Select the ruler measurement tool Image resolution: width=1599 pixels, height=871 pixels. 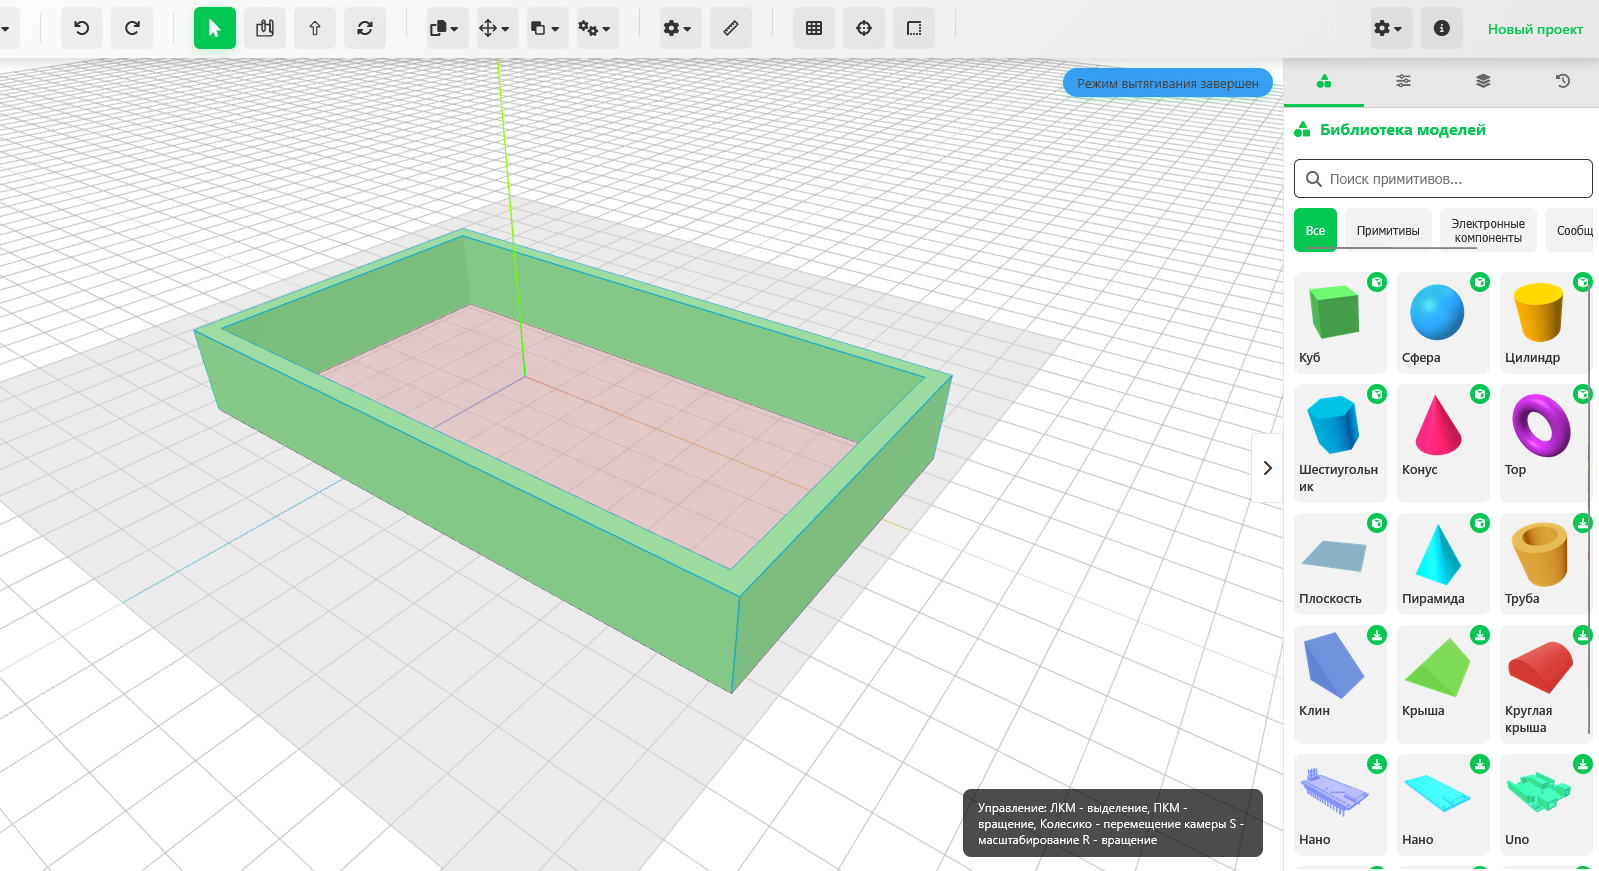tap(731, 28)
